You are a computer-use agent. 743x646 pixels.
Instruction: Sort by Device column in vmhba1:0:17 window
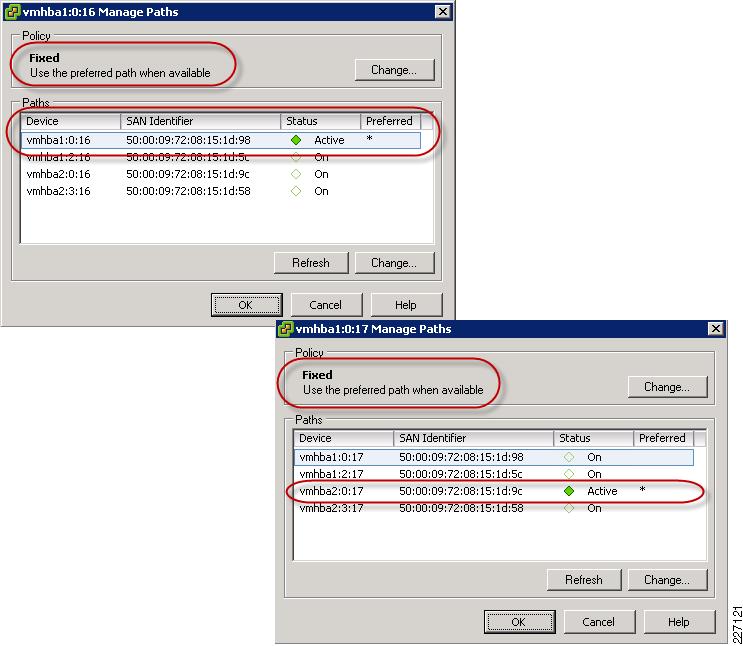point(344,438)
